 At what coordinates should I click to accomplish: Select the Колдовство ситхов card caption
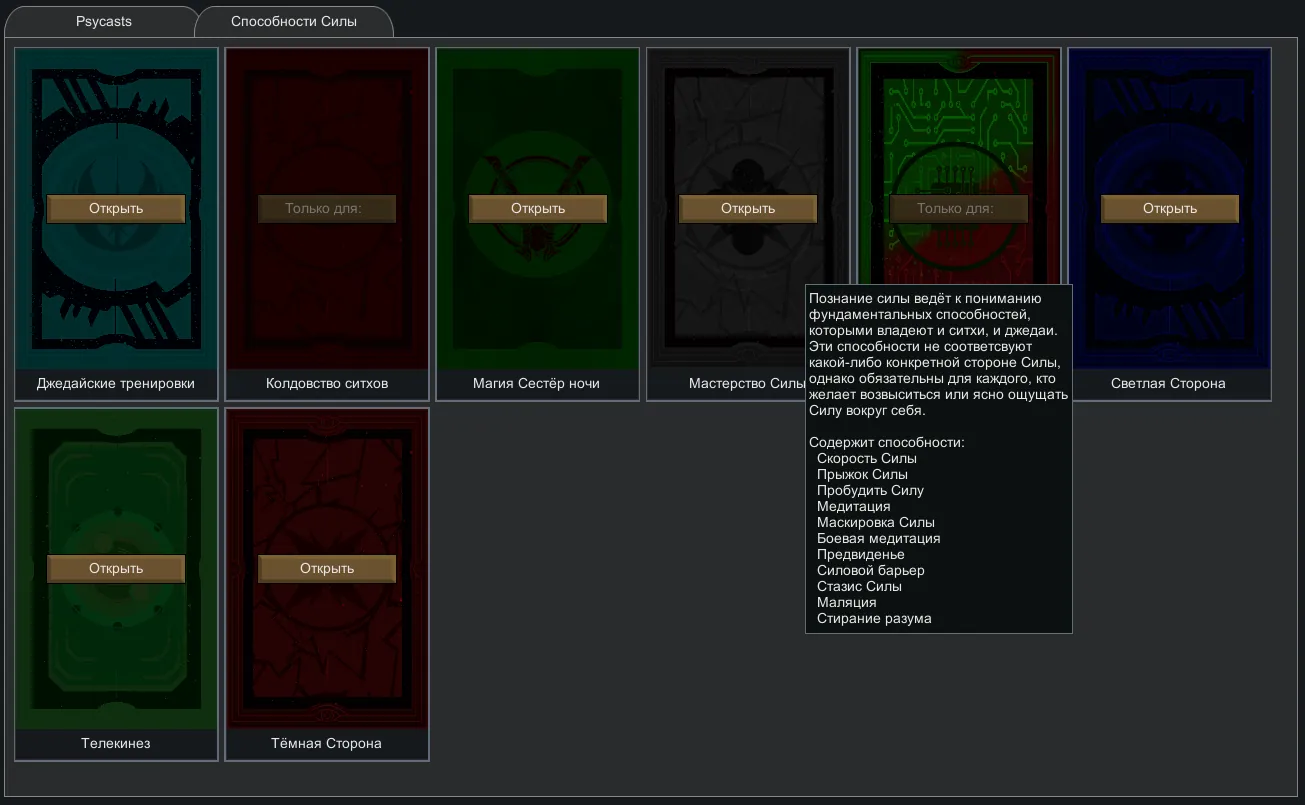coord(327,383)
